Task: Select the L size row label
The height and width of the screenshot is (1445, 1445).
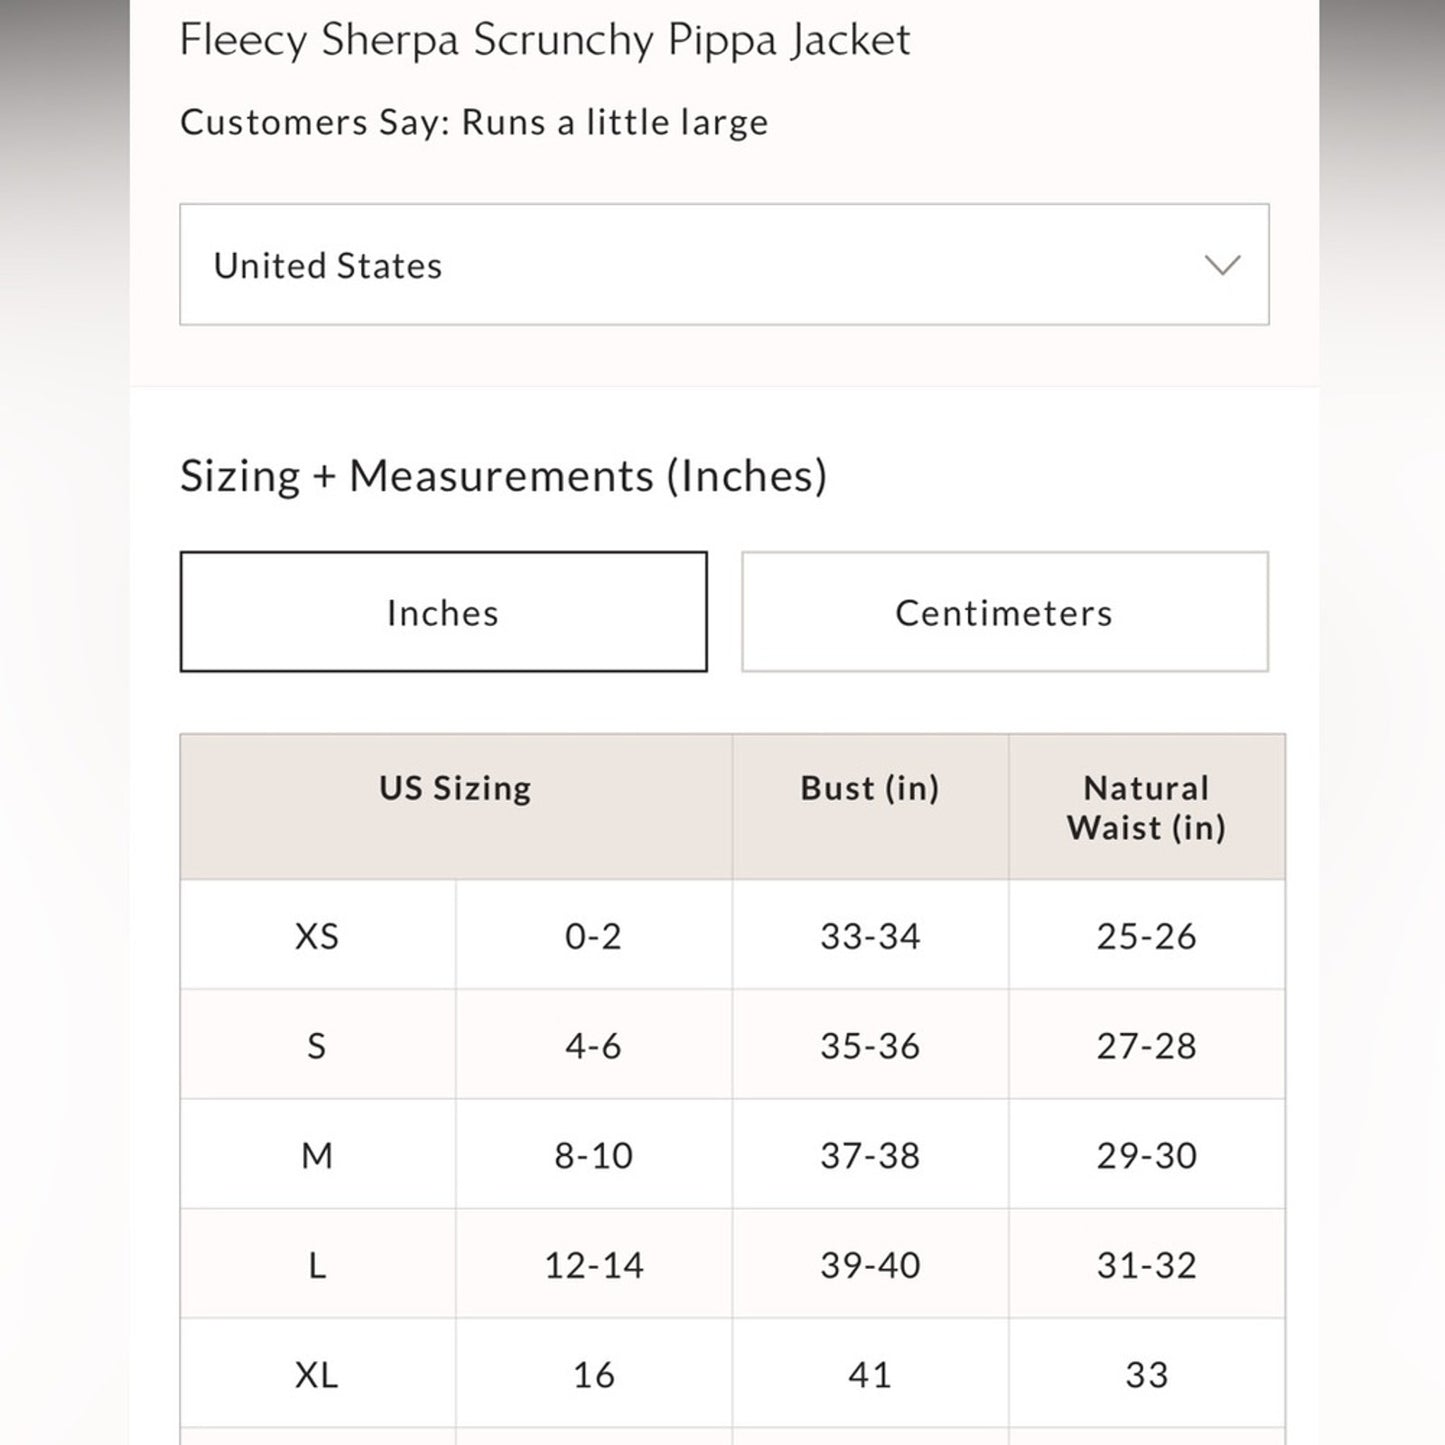Action: click(317, 1266)
